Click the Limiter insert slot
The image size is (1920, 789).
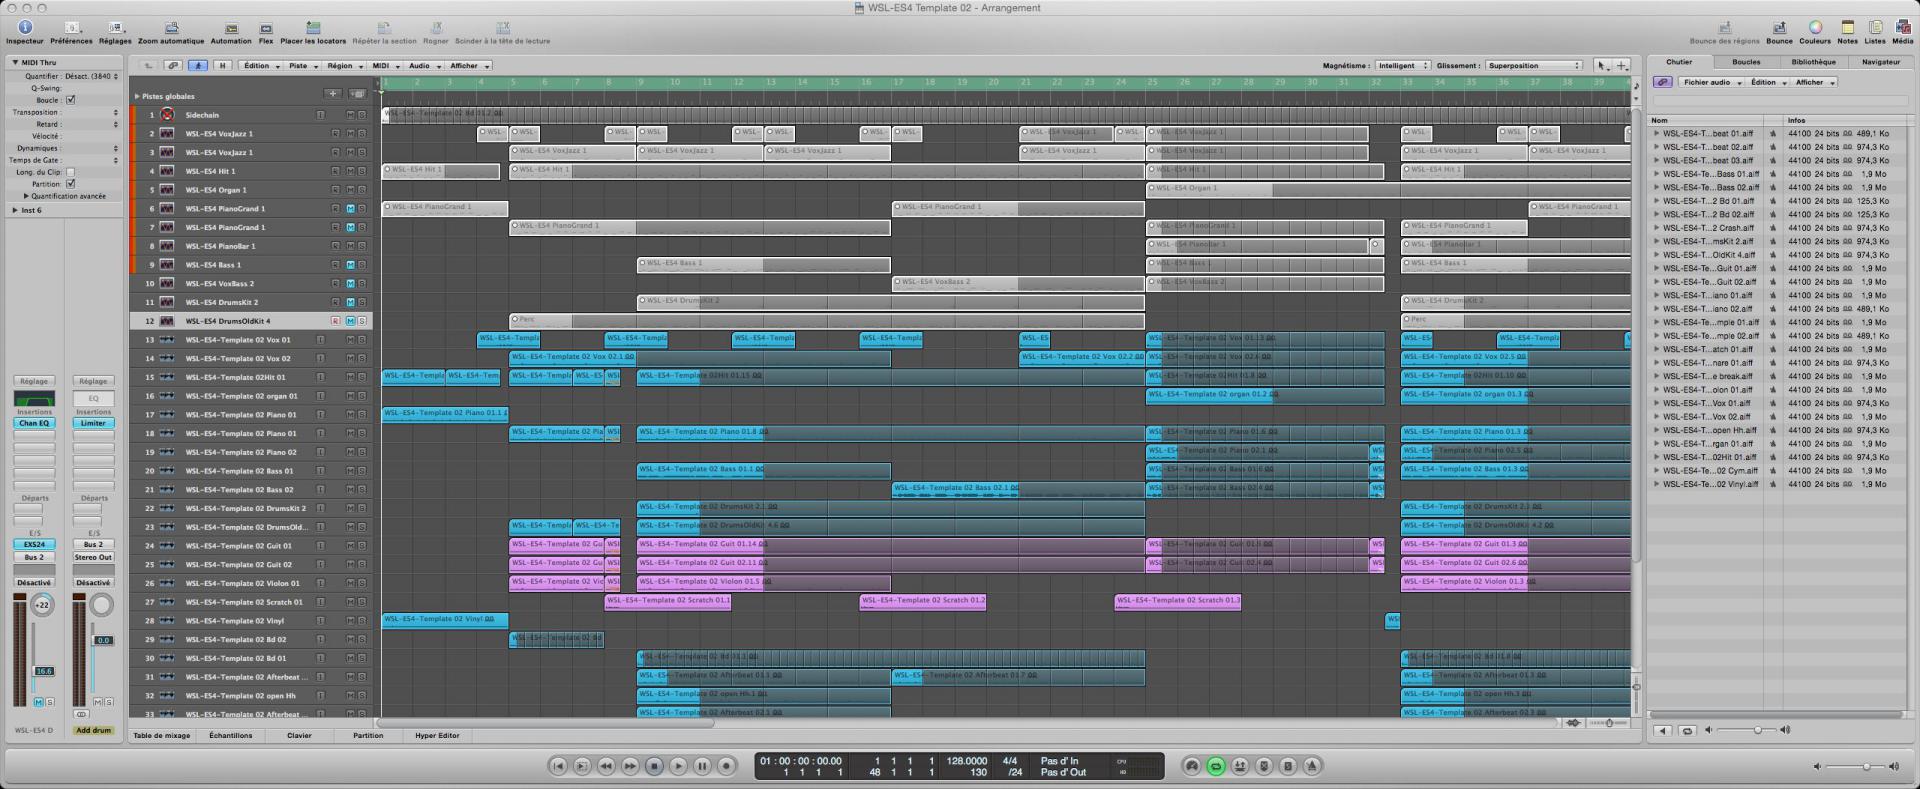coord(93,423)
